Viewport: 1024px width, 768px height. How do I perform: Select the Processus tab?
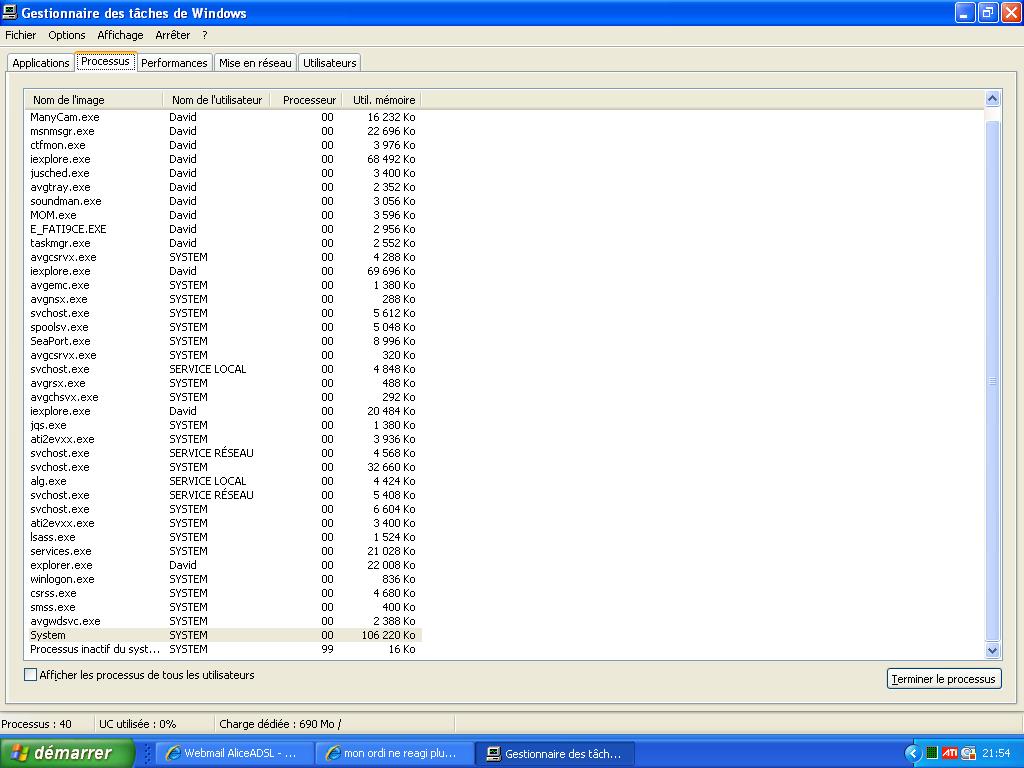point(105,61)
